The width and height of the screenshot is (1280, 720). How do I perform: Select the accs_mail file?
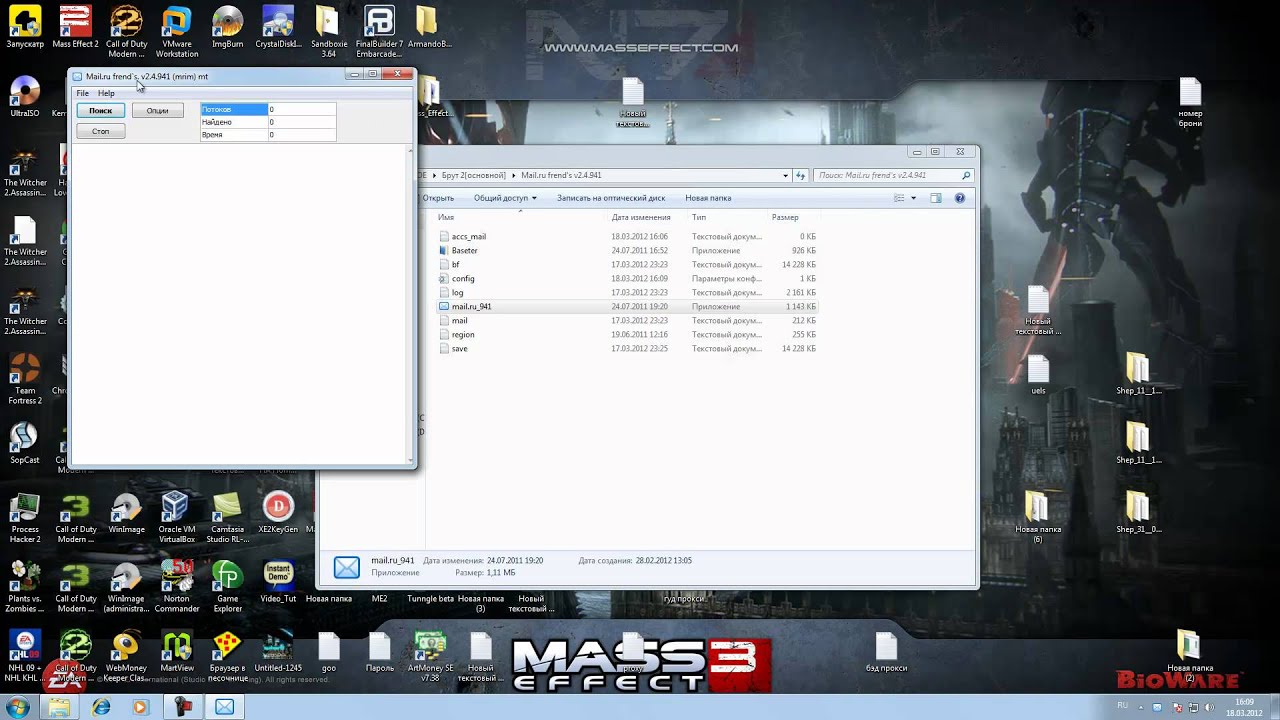pyautogui.click(x=628, y=237)
